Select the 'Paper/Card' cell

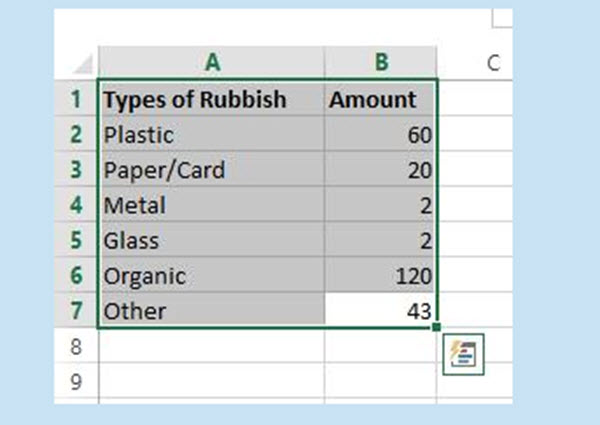pos(212,170)
